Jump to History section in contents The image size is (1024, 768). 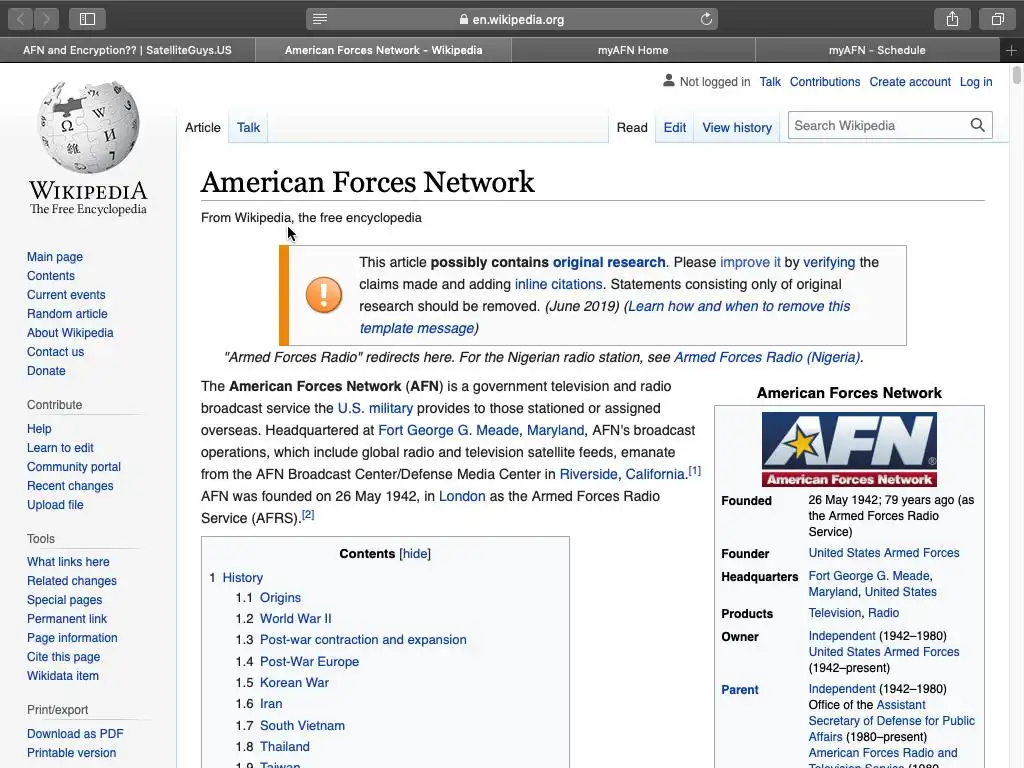click(x=242, y=577)
